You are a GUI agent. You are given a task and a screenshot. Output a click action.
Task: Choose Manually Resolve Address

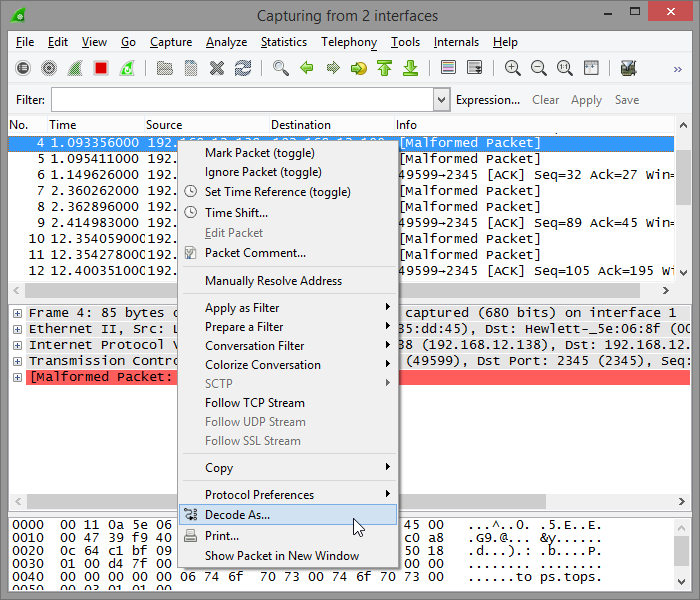click(x=288, y=281)
